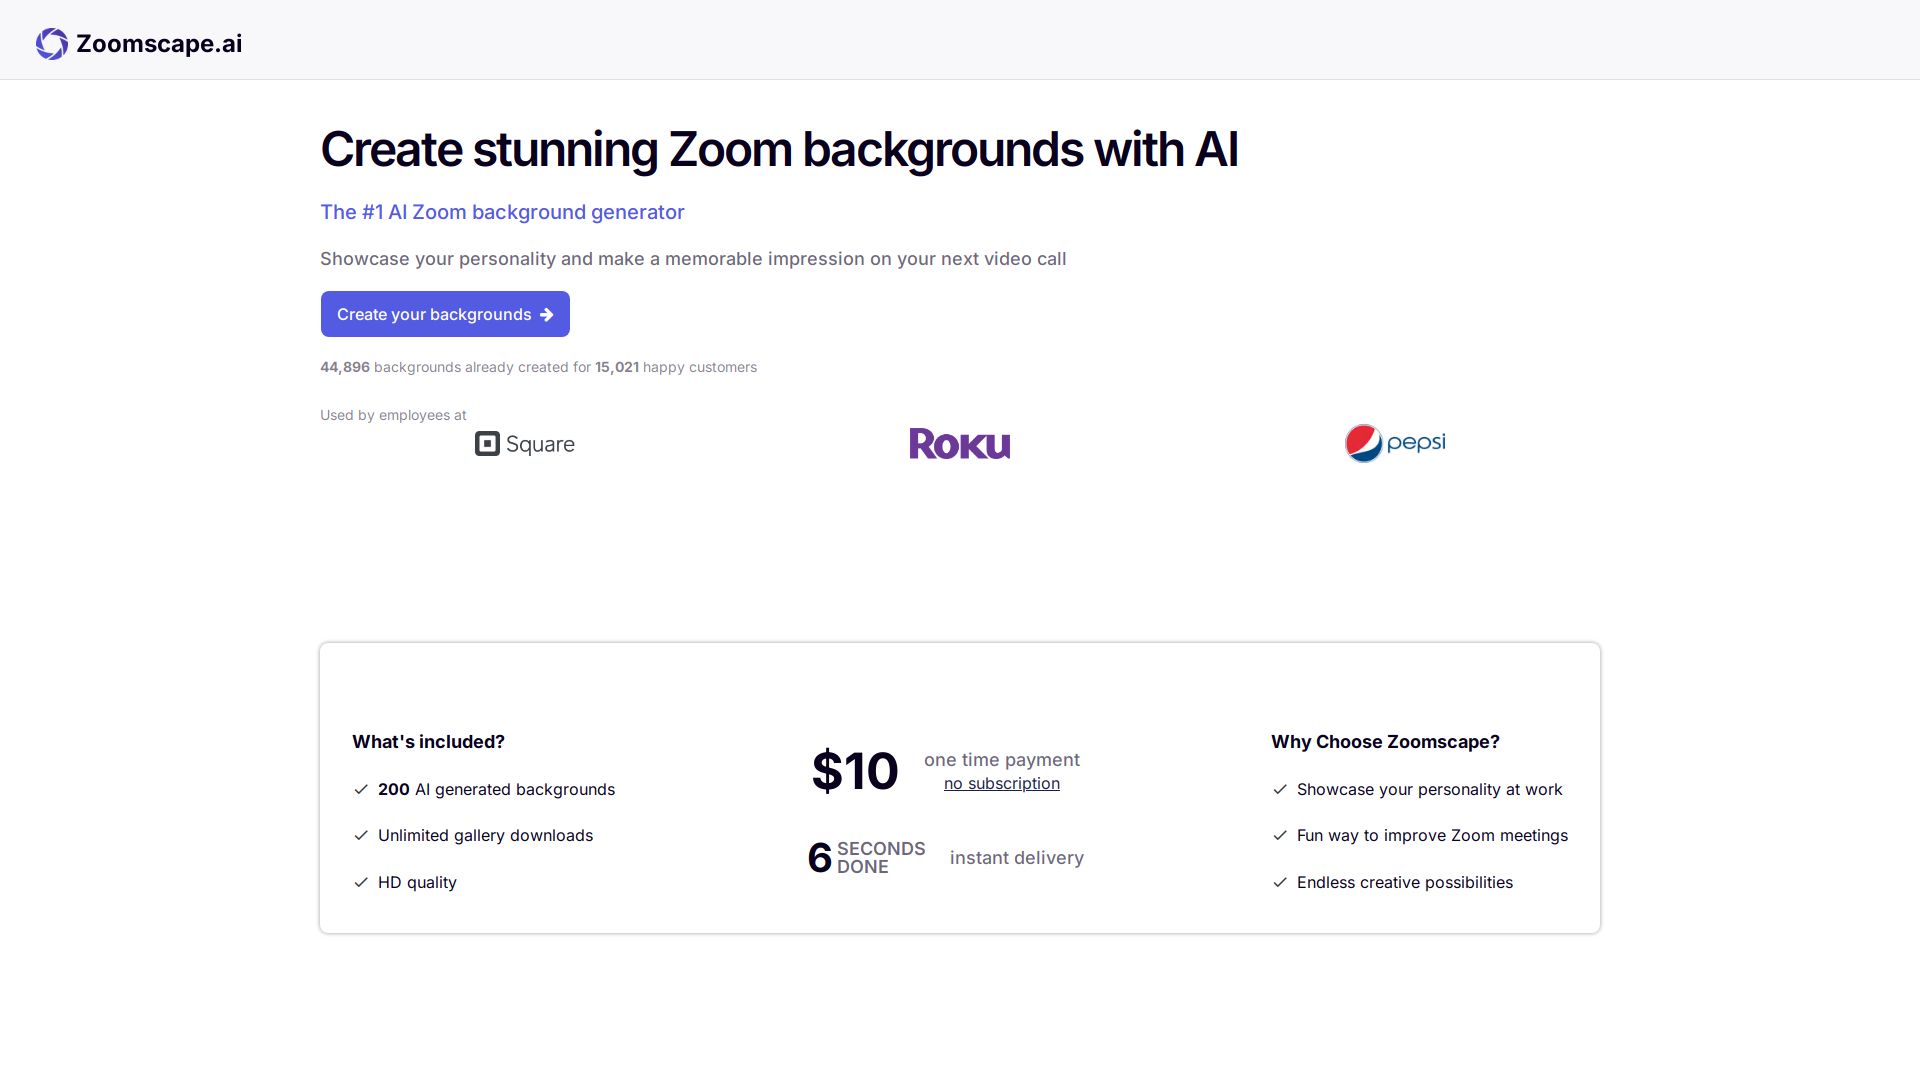Click the Zoomscape.ai aperture logo icon
Image resolution: width=1920 pixels, height=1080 pixels.
[52, 44]
